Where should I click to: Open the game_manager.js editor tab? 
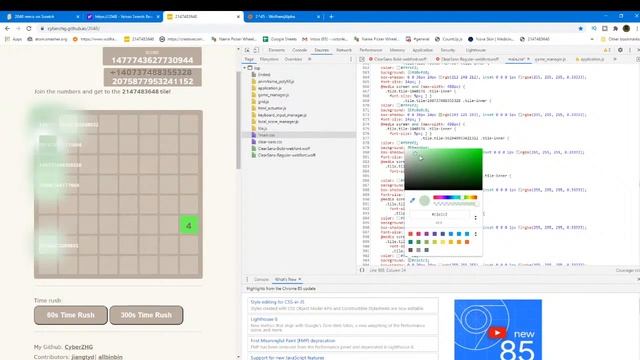point(550,59)
